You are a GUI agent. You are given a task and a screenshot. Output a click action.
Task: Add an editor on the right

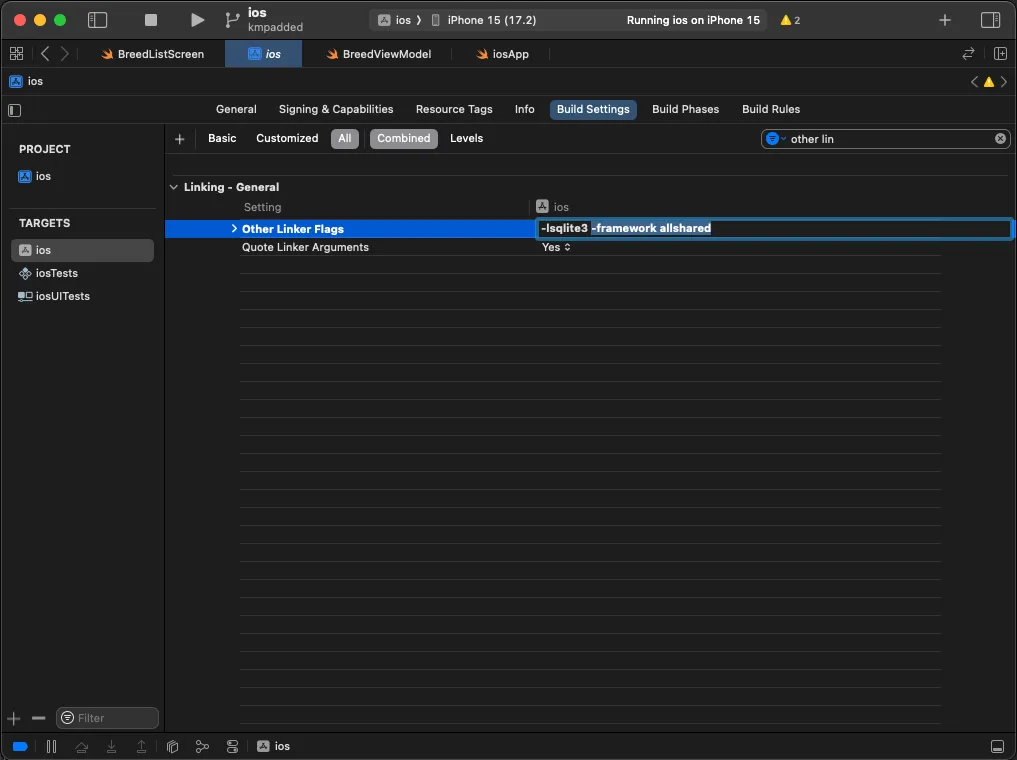tap(1000, 54)
